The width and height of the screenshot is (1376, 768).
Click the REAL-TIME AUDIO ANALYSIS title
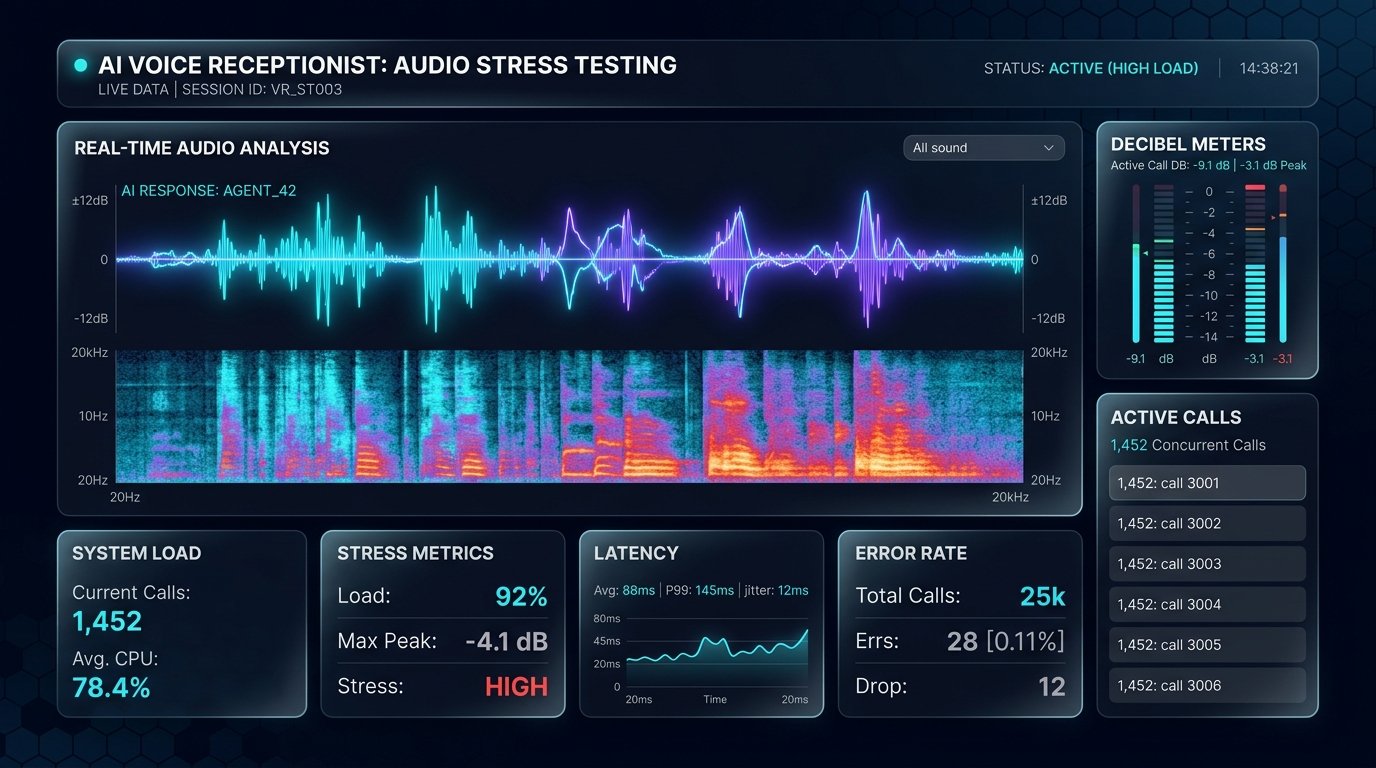pyautogui.click(x=202, y=148)
